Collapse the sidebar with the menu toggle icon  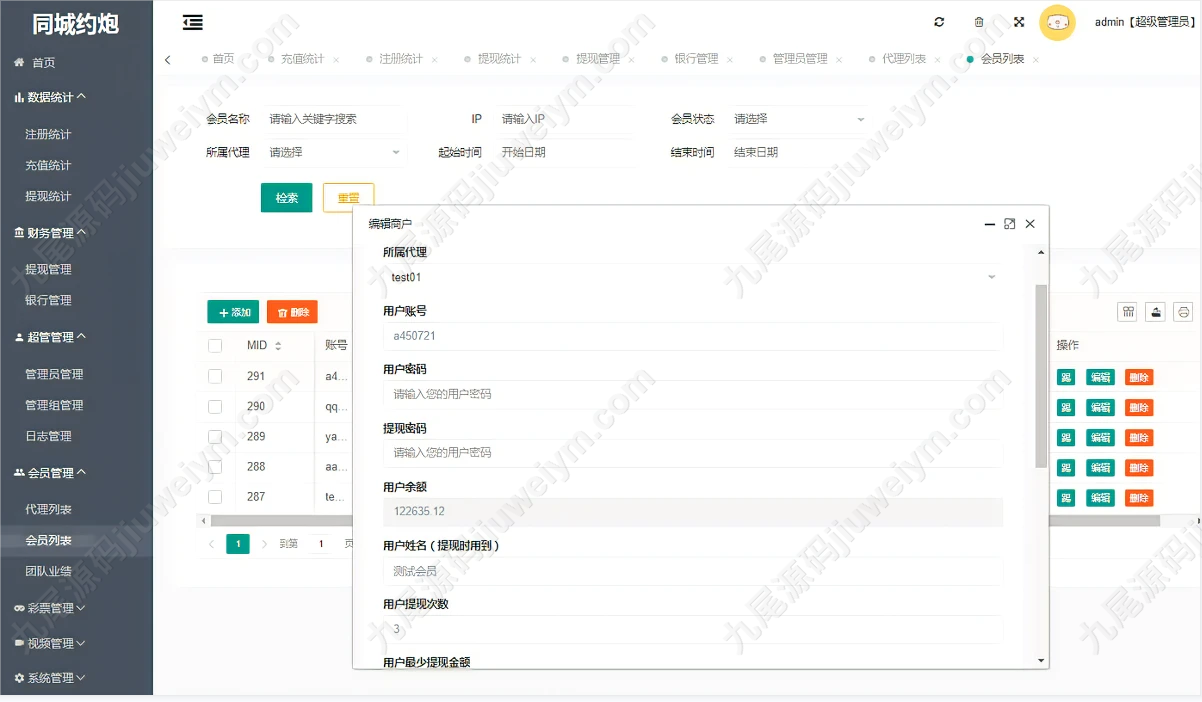click(193, 22)
